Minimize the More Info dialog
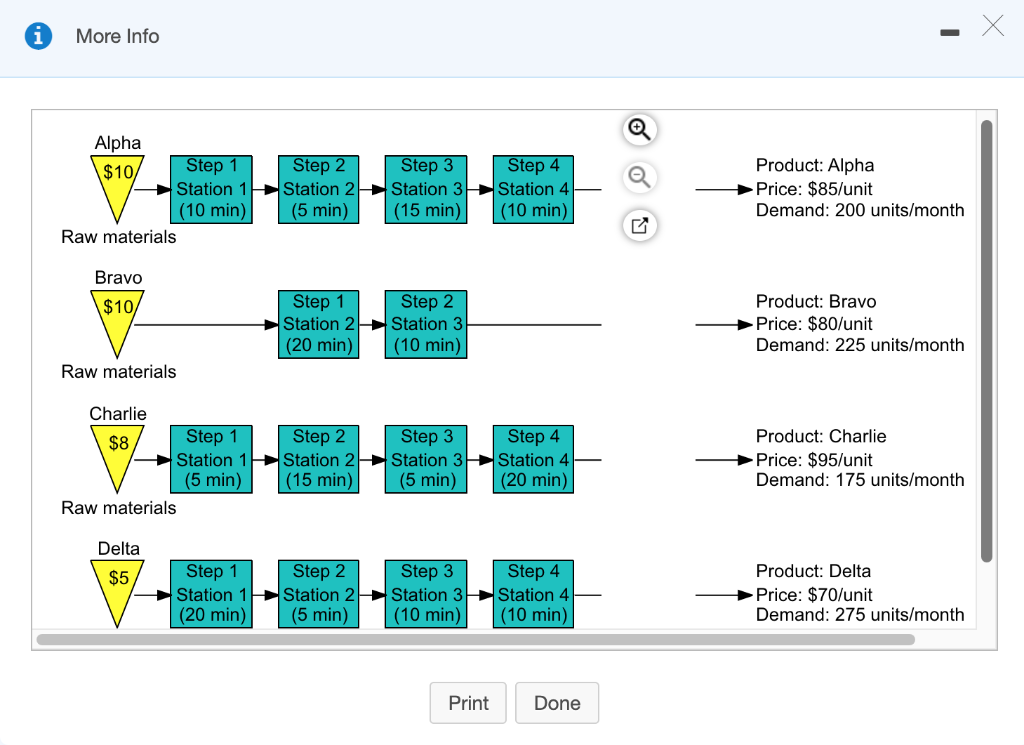This screenshot has width=1024, height=745. (x=950, y=33)
